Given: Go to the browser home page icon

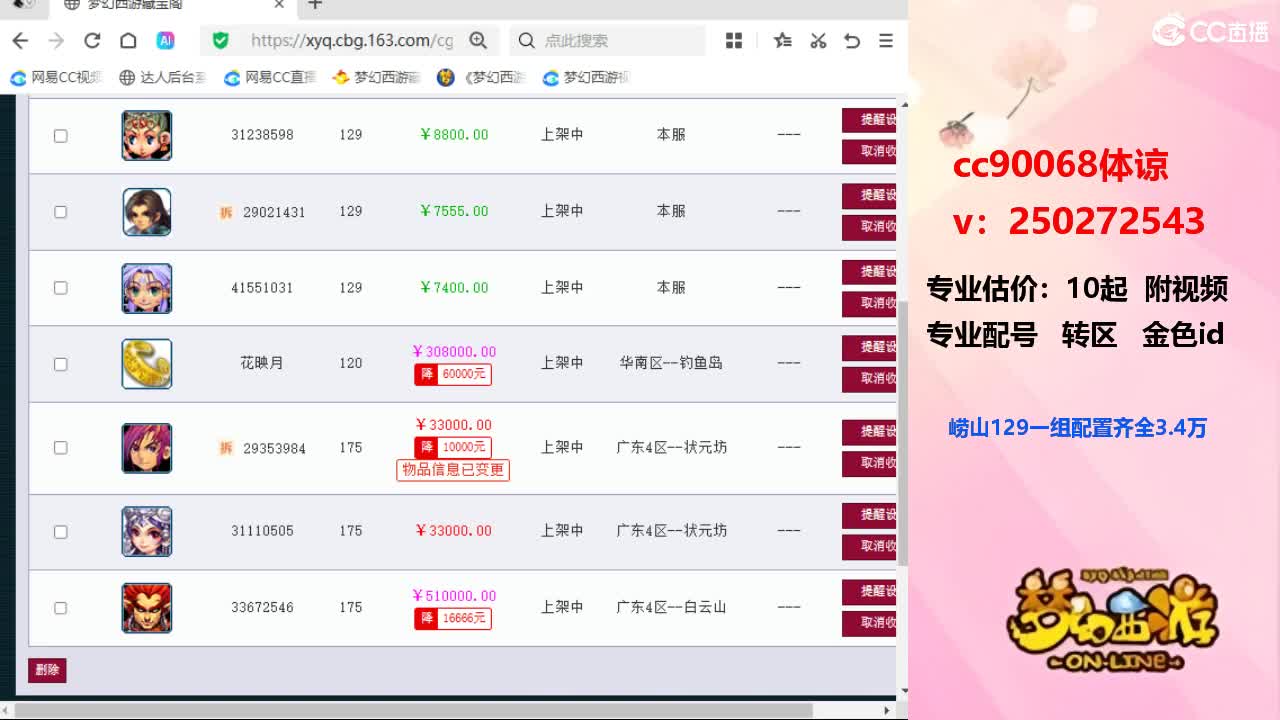Looking at the screenshot, I should [x=128, y=41].
